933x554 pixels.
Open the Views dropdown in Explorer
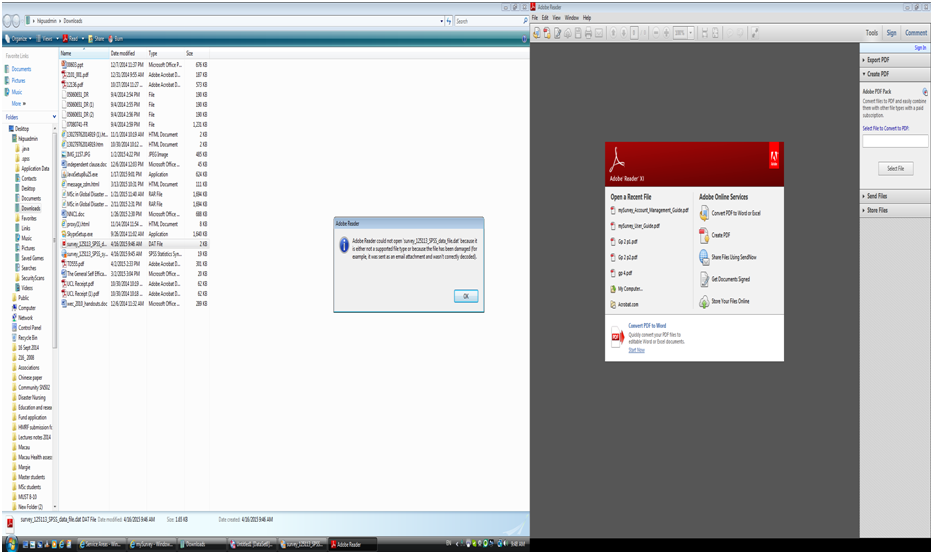pos(48,39)
